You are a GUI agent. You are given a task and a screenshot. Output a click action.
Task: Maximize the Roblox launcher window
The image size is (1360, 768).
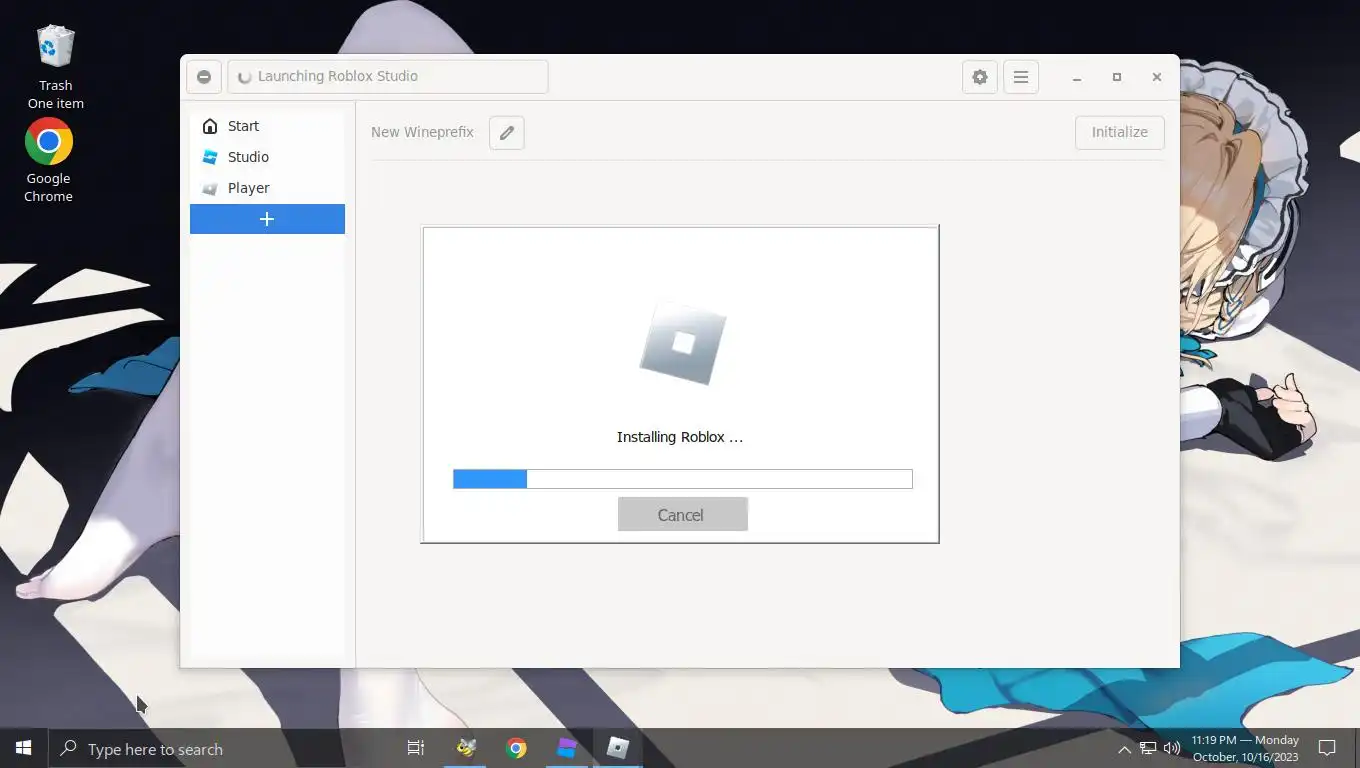pyautogui.click(x=1117, y=77)
